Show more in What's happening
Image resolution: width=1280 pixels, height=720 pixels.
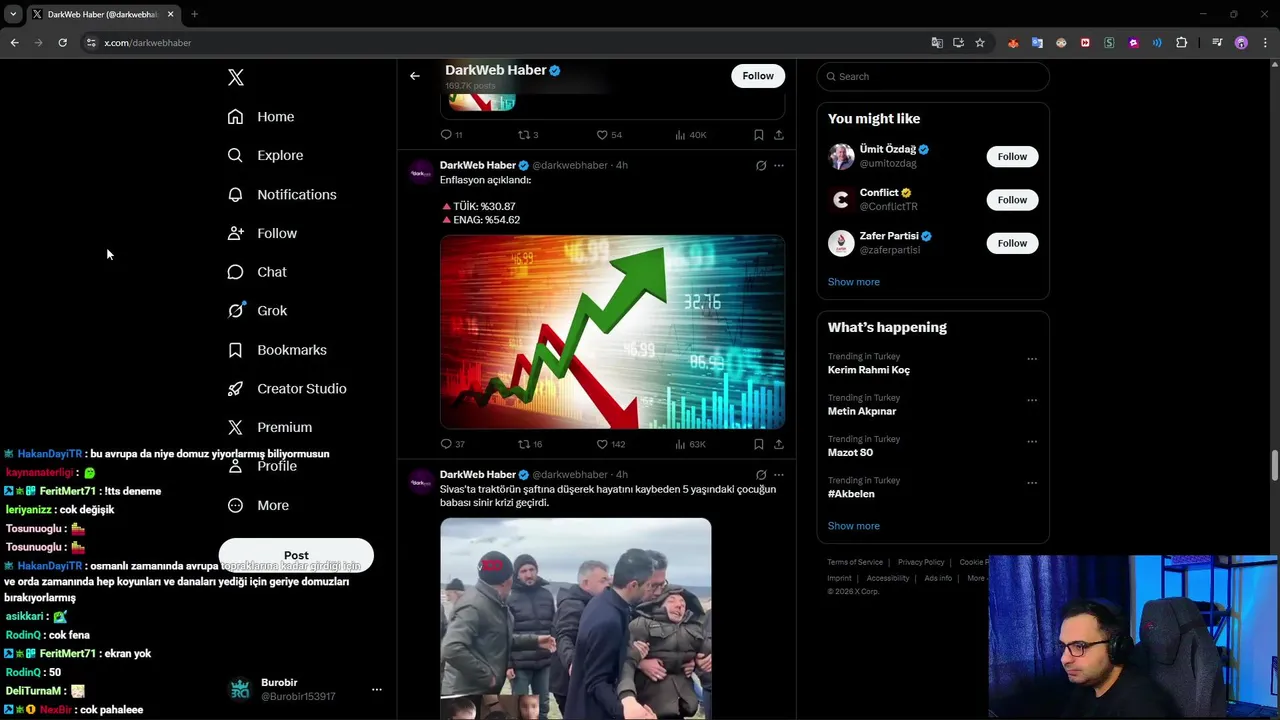(853, 526)
